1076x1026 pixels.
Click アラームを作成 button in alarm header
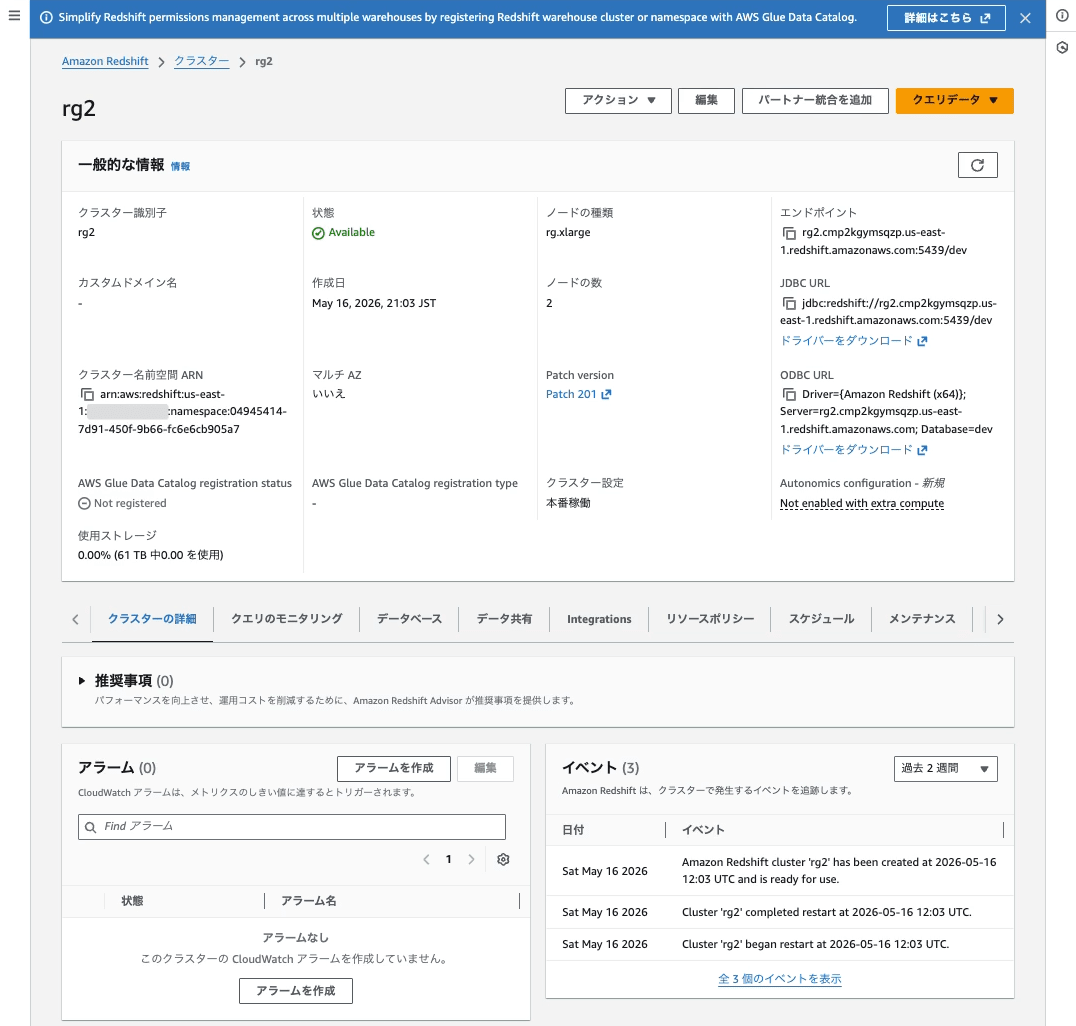[x=393, y=768]
